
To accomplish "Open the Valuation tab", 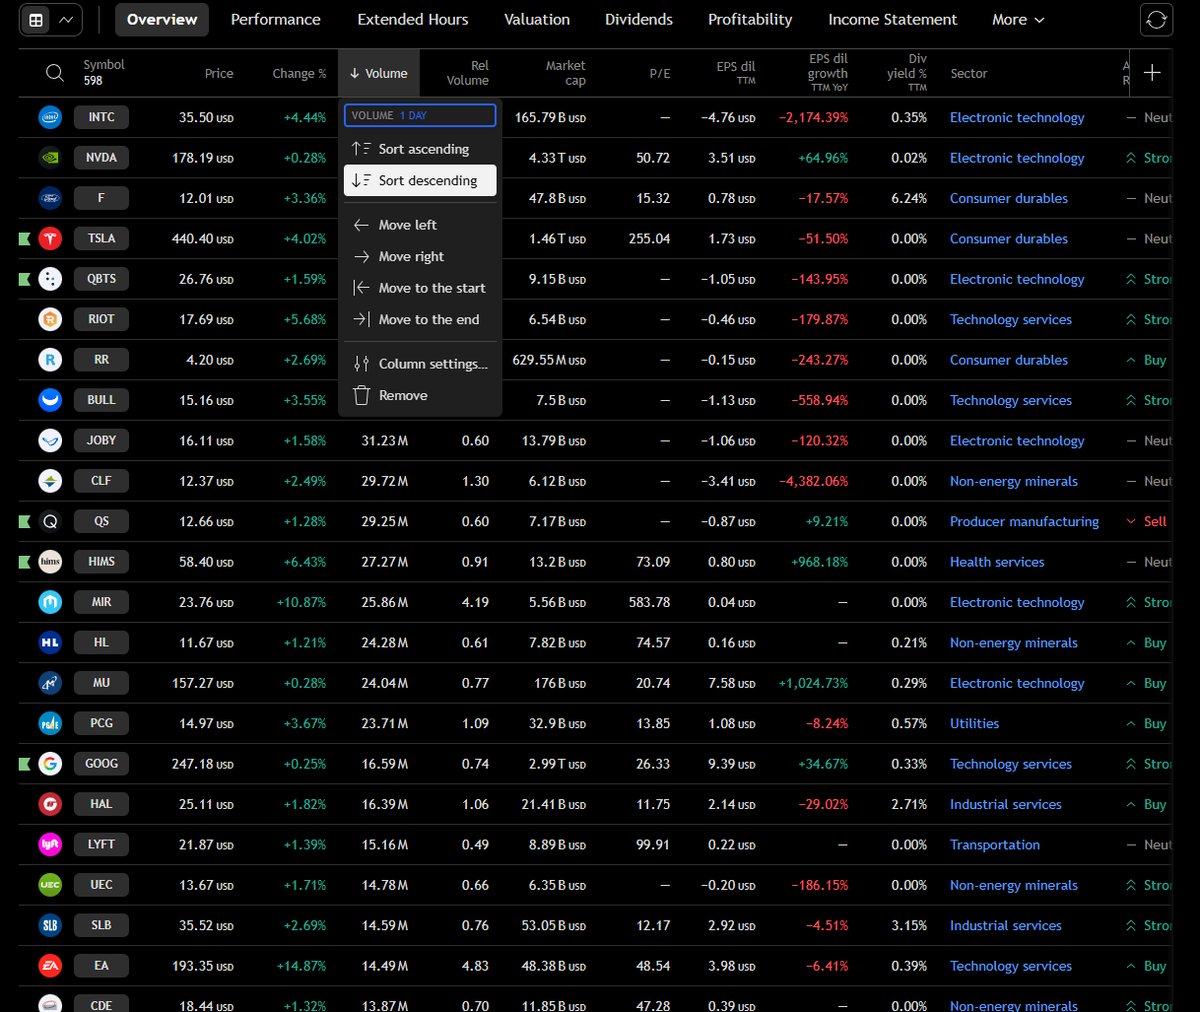I will pyautogui.click(x=537, y=20).
